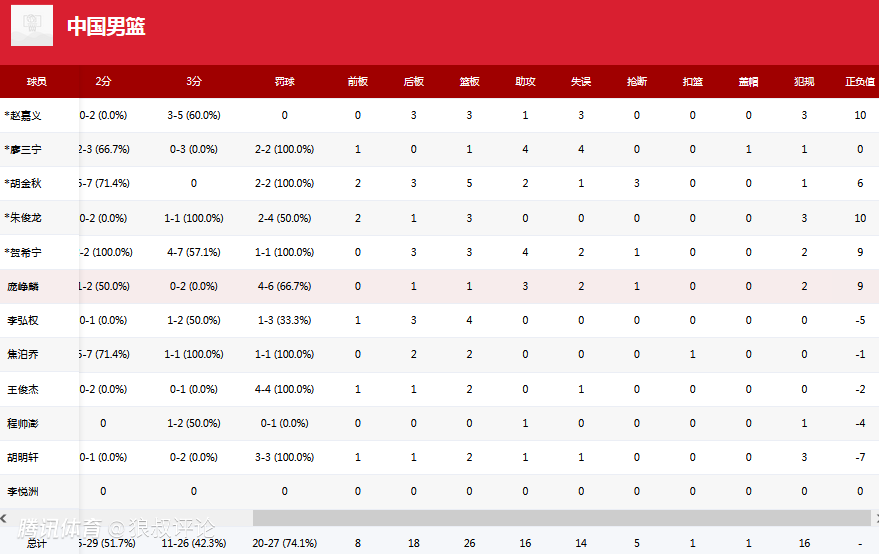Click the 抢断 column header
Viewport: 879px width, 554px height.
tap(637, 82)
